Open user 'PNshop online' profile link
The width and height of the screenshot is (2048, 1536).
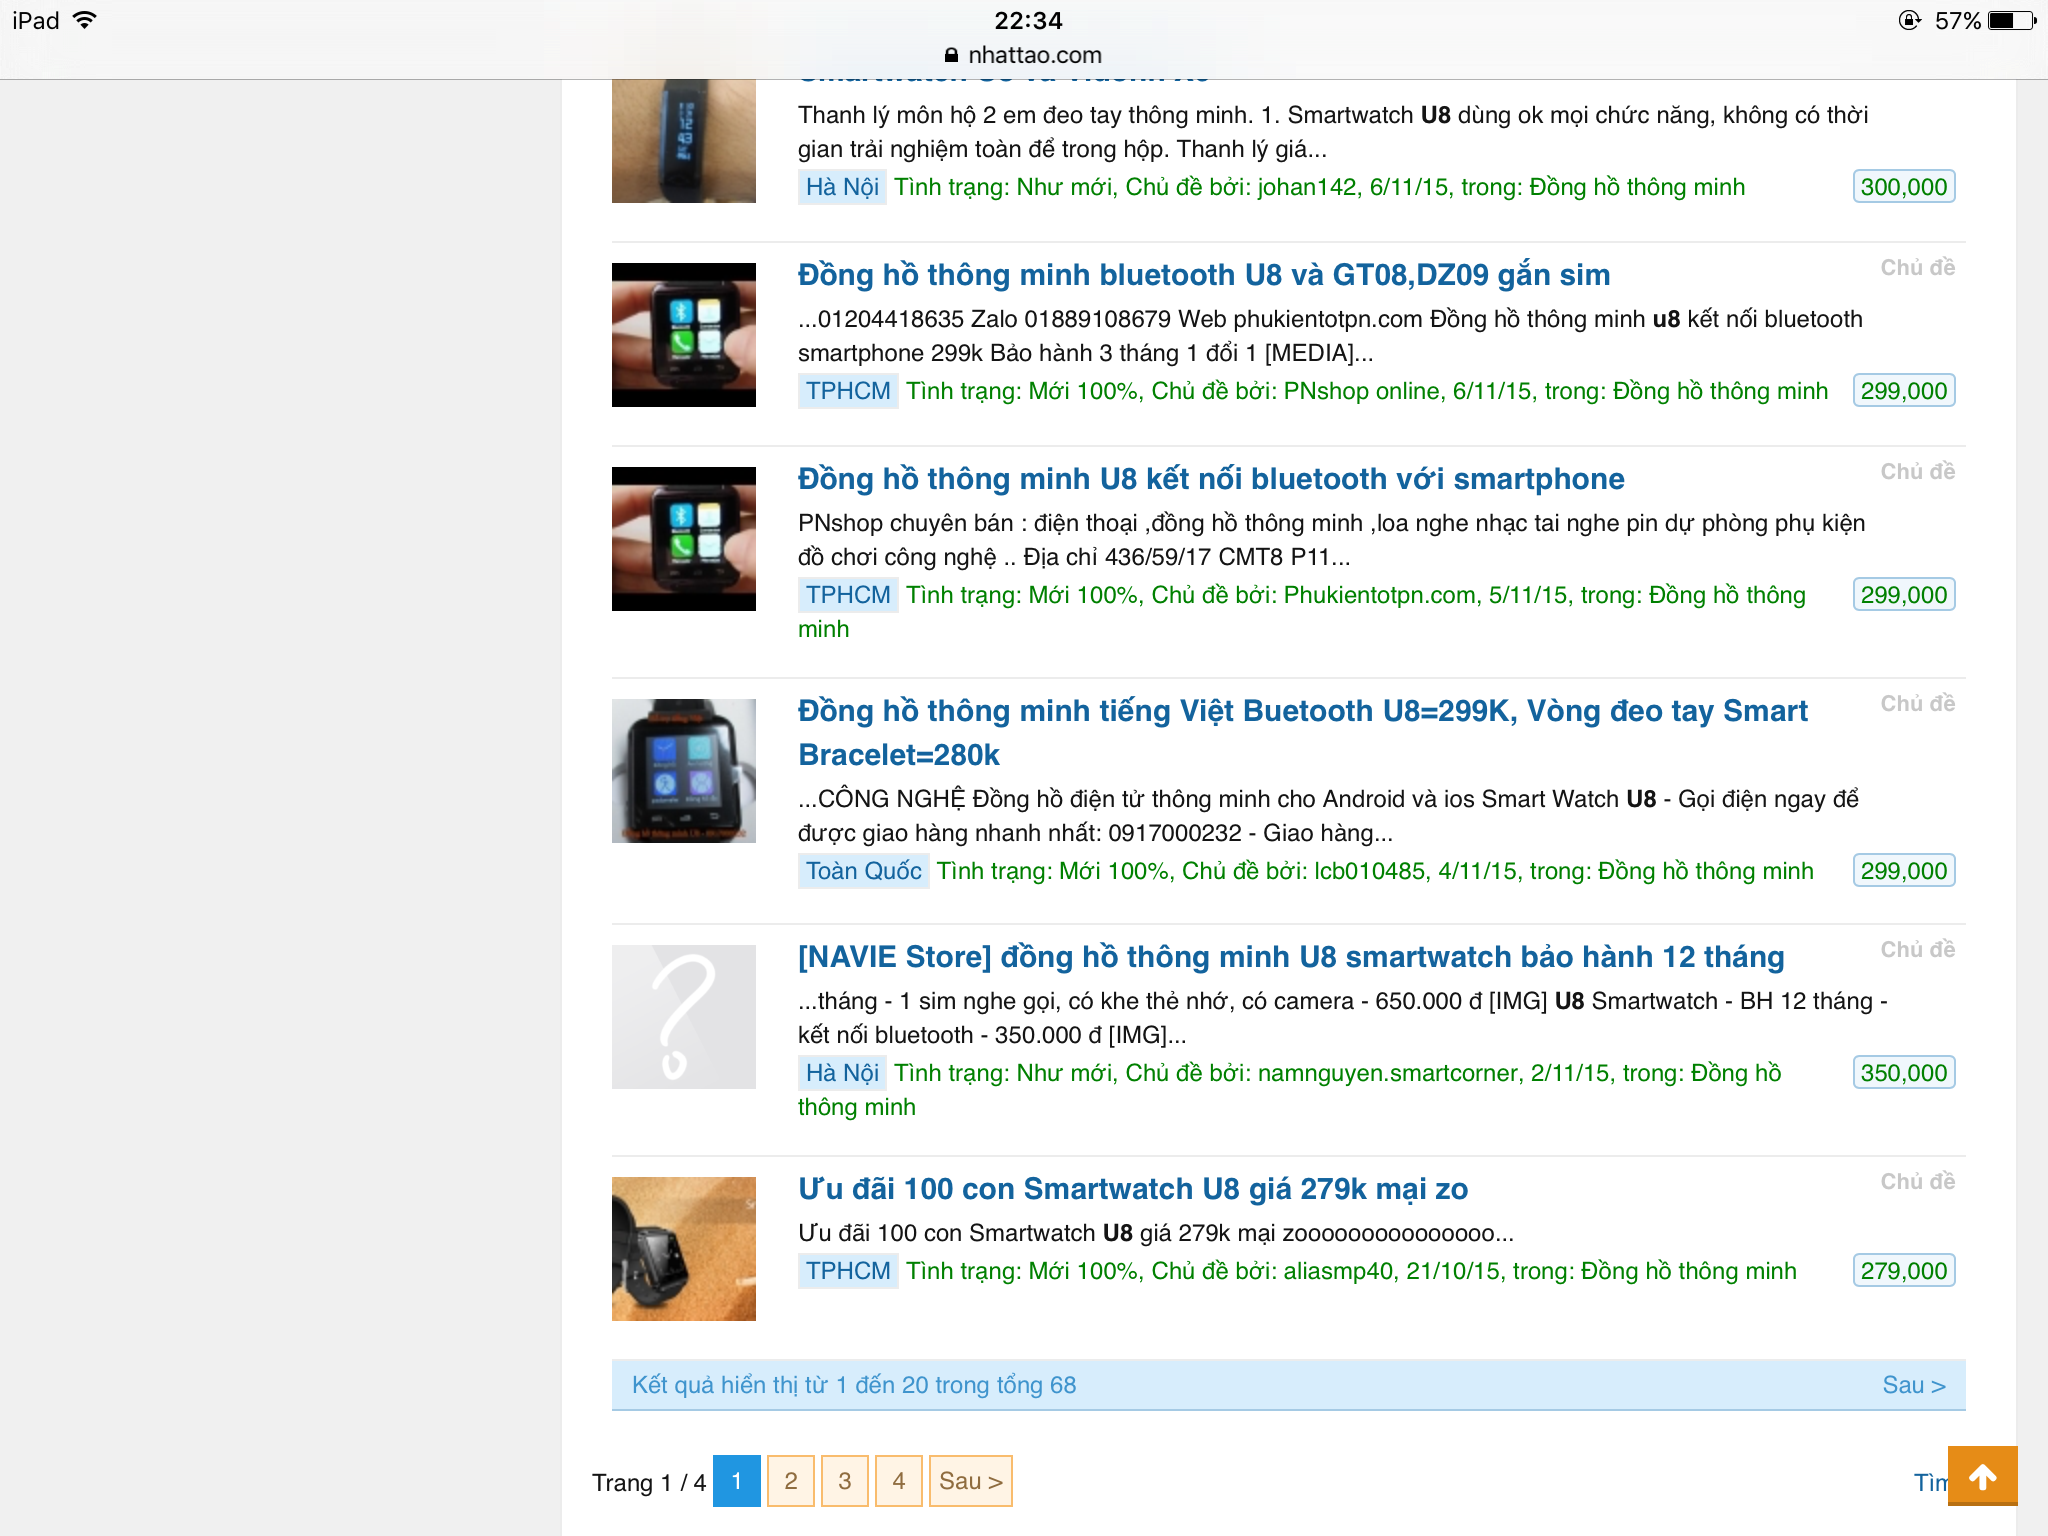[x=1361, y=391]
